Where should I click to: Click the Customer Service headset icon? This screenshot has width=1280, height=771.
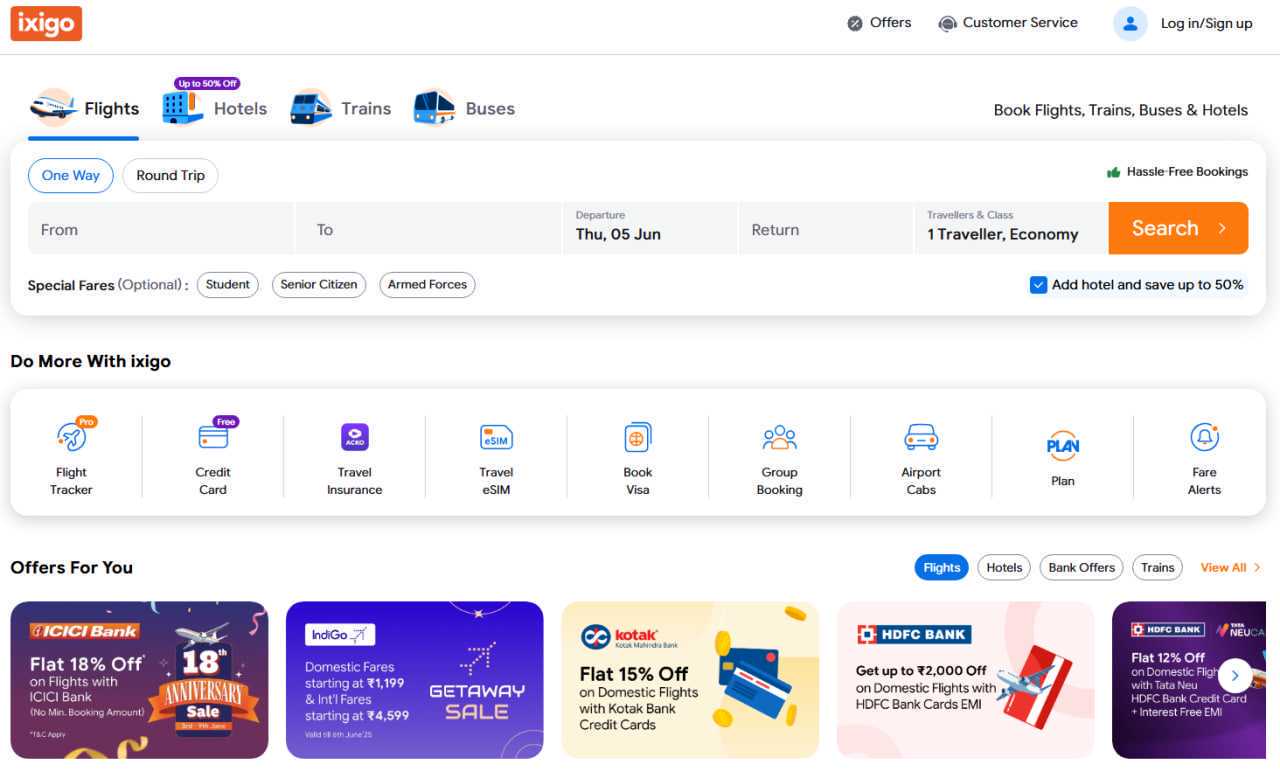[947, 23]
